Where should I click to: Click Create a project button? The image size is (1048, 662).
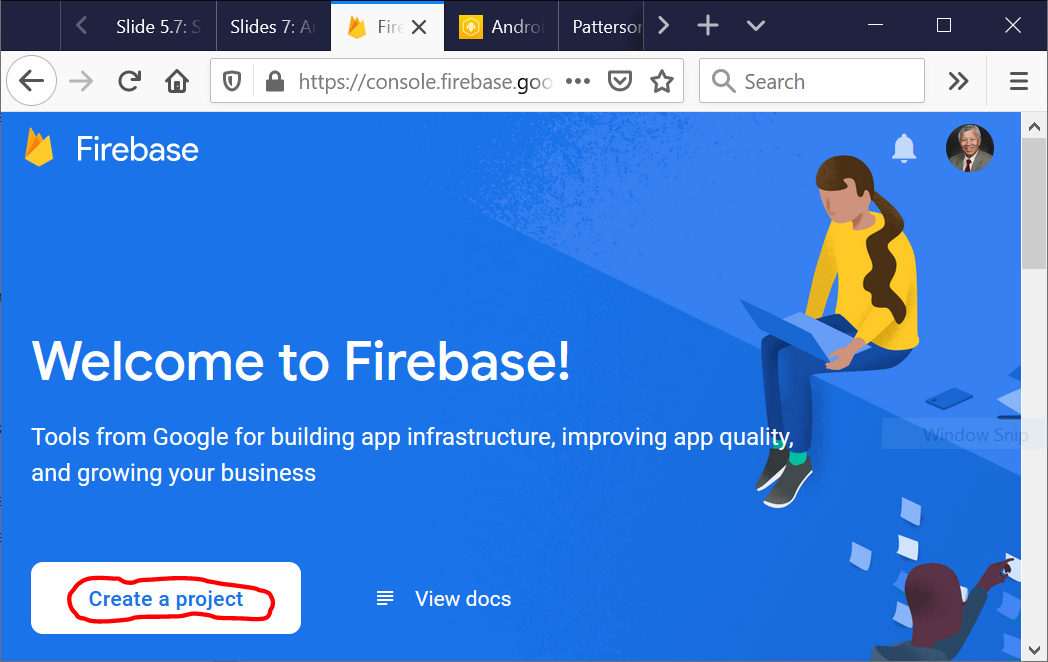166,598
